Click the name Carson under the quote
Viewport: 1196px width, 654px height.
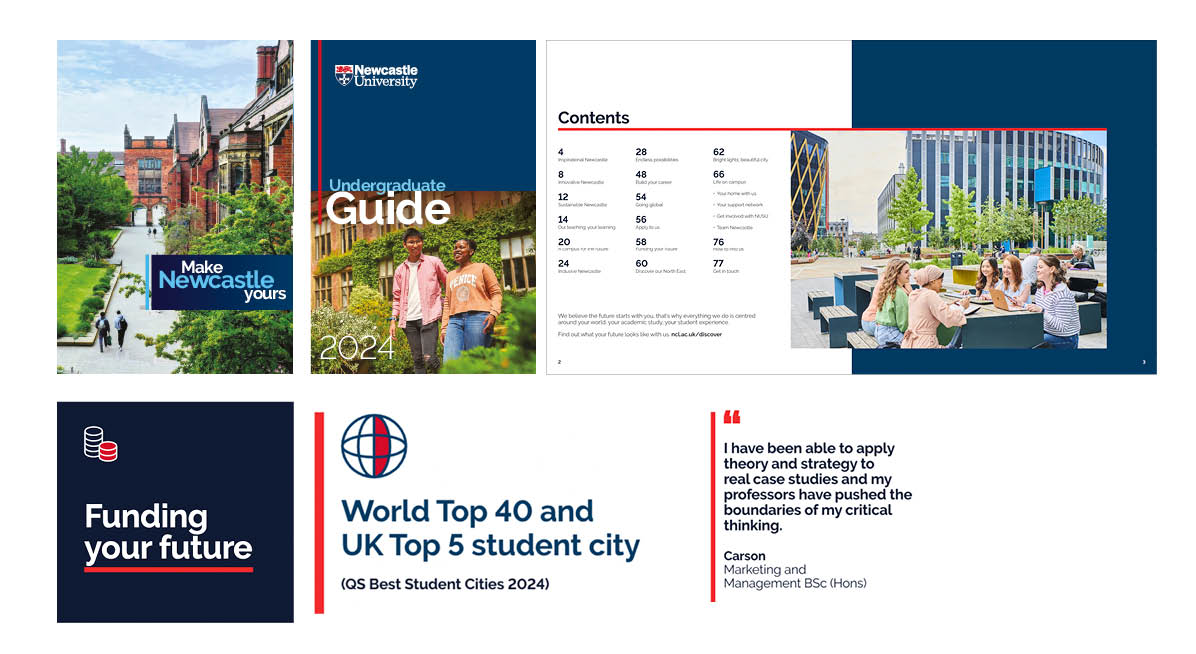point(744,556)
